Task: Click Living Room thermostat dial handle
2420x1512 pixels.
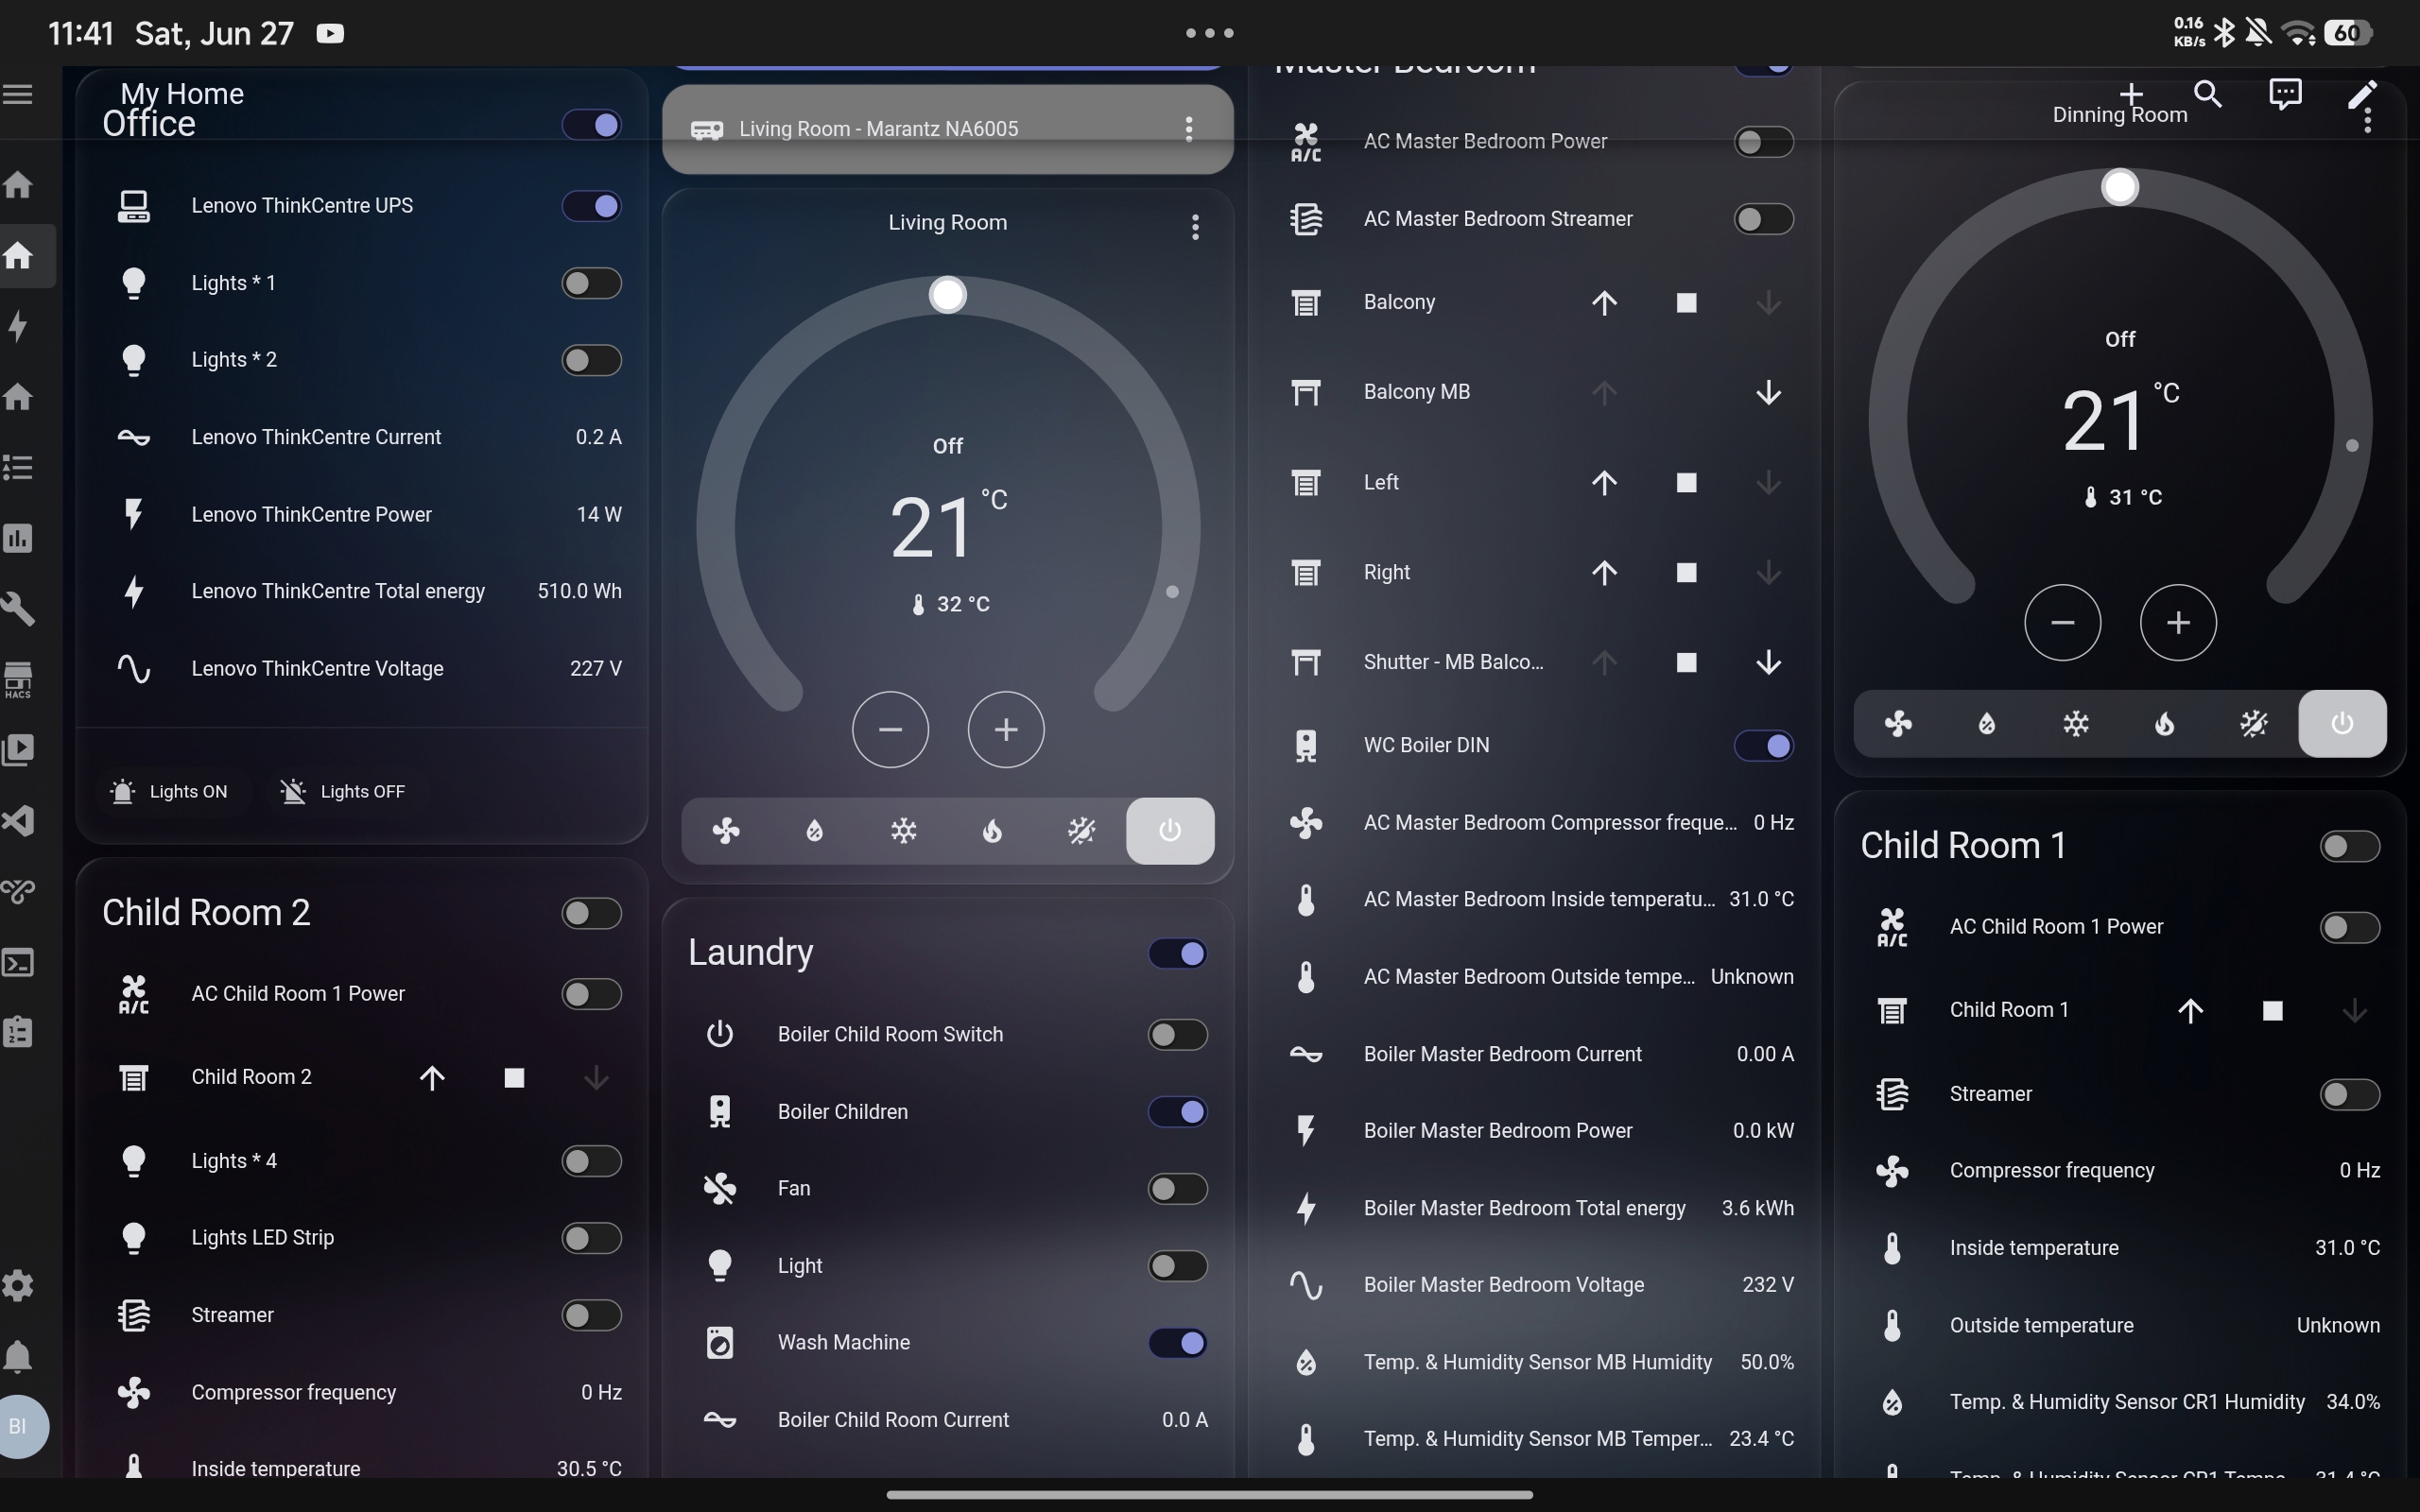Action: (x=948, y=295)
